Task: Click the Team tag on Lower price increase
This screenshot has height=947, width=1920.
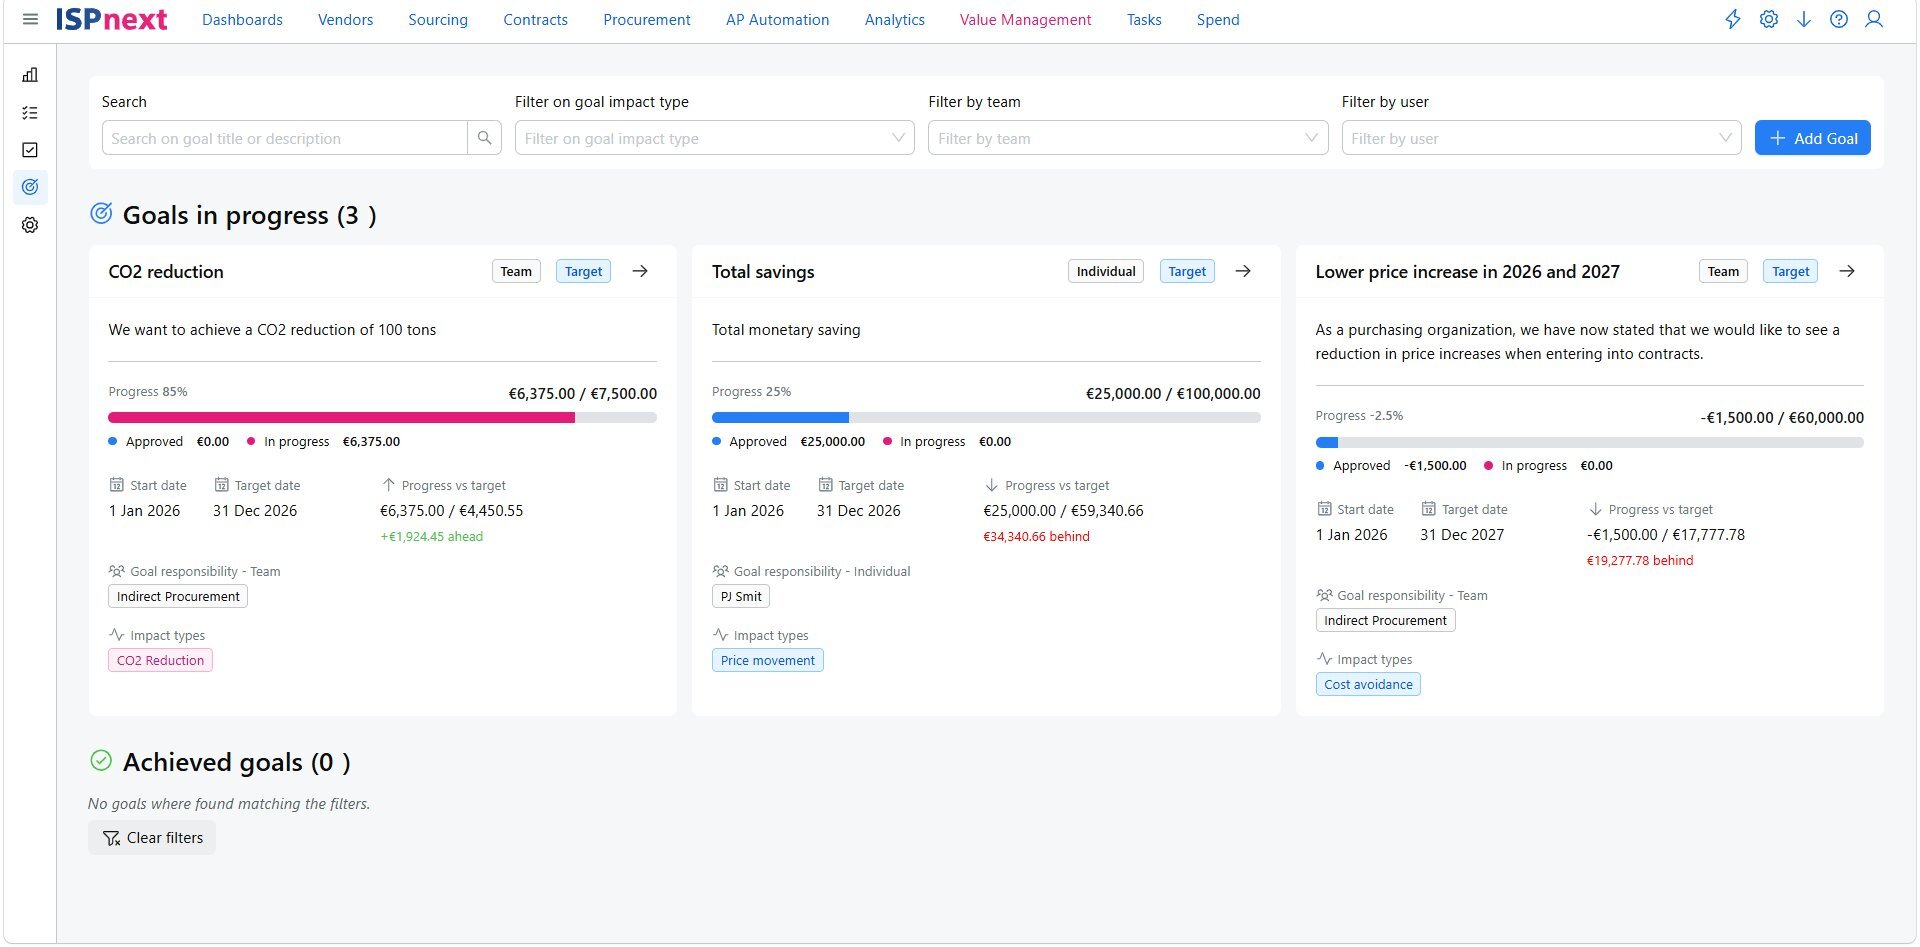Action: (x=1723, y=271)
